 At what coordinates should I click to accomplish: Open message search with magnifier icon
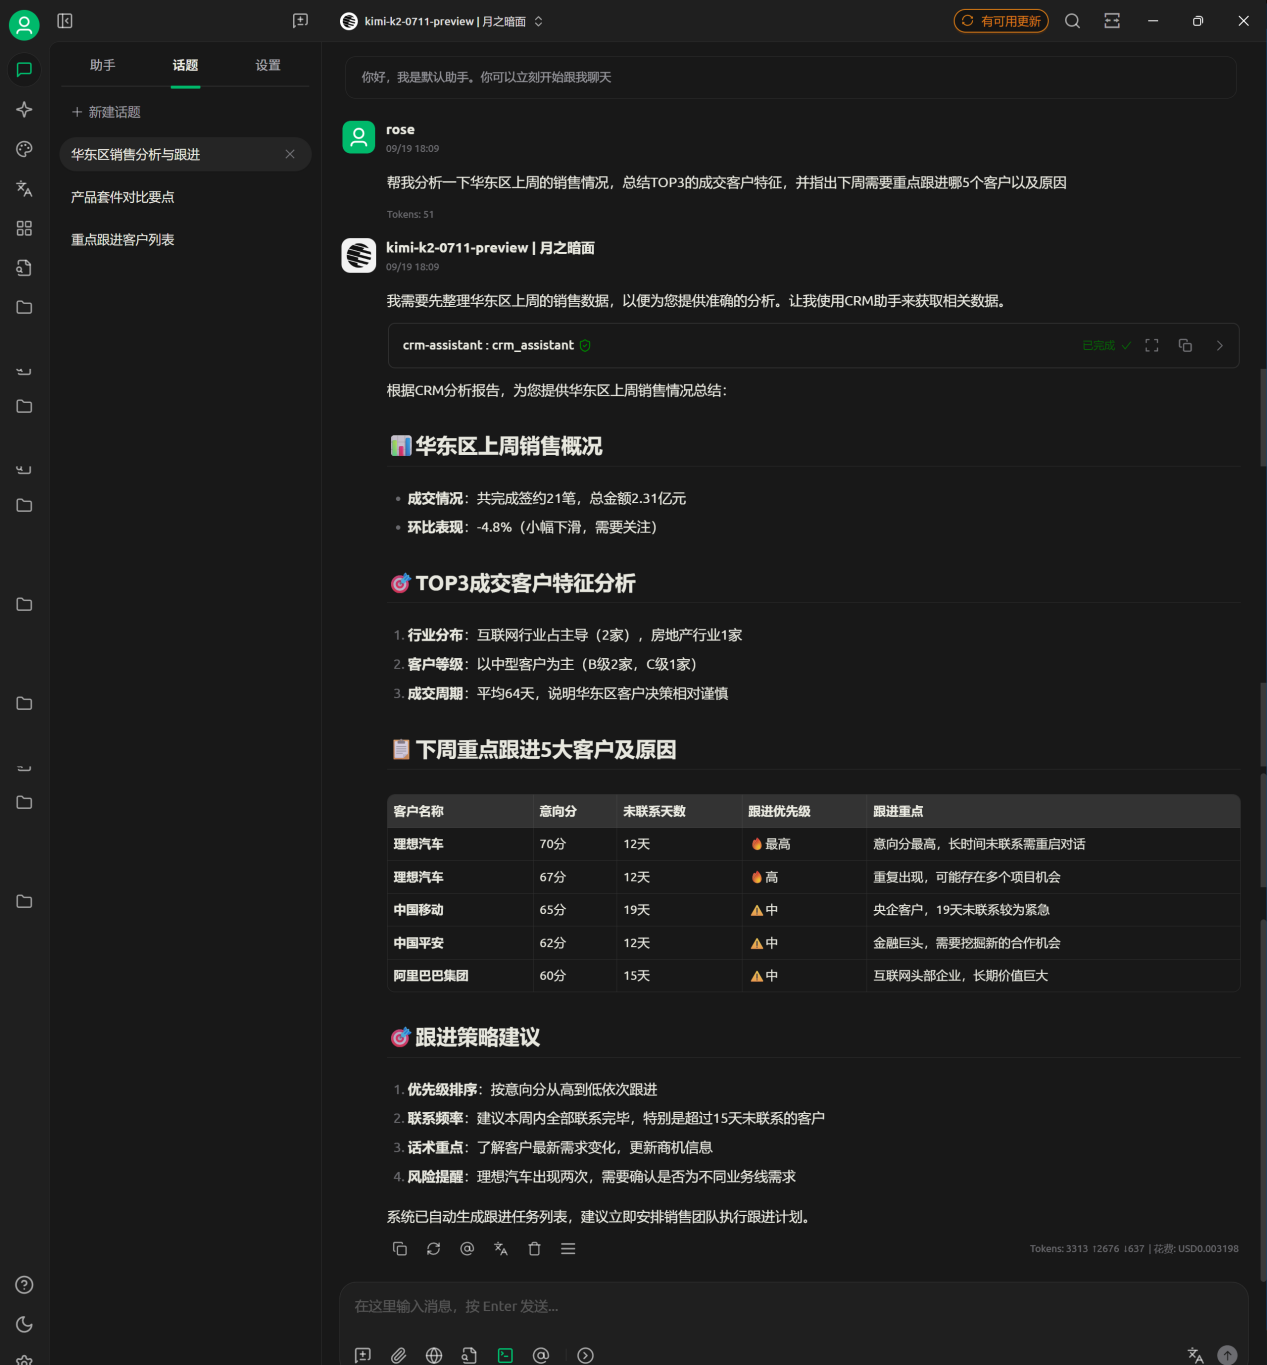click(x=1072, y=21)
